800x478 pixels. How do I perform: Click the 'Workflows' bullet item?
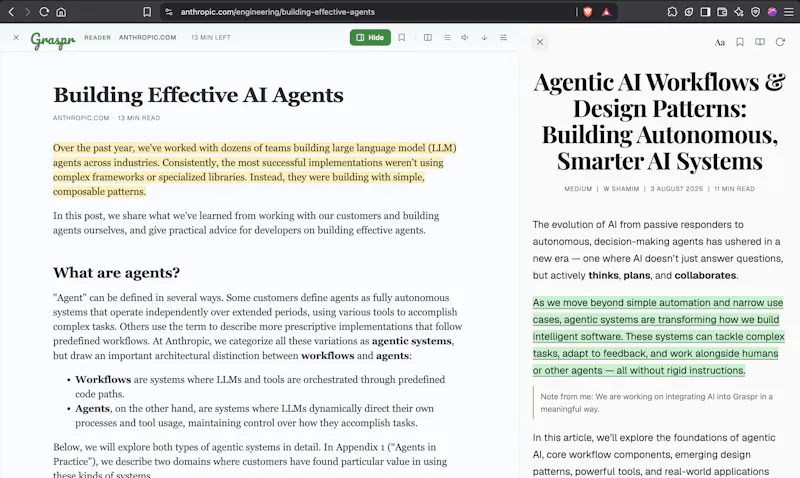tap(260, 387)
